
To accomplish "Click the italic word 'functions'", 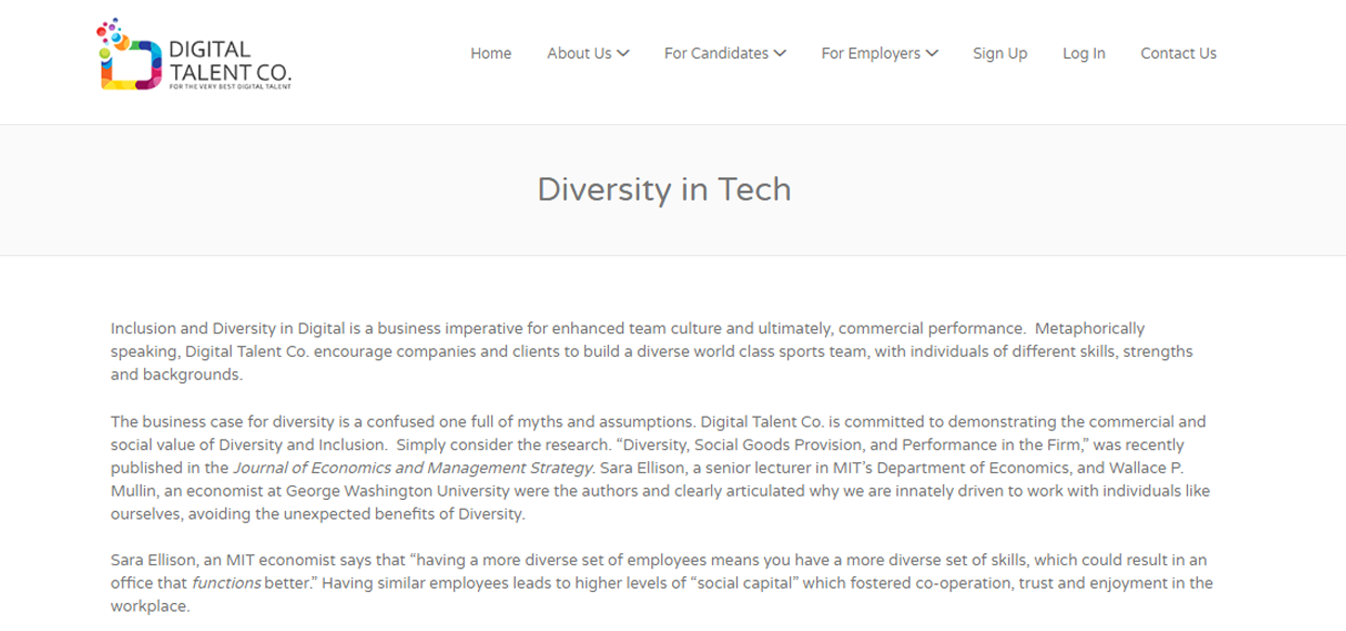I will (x=227, y=583).
